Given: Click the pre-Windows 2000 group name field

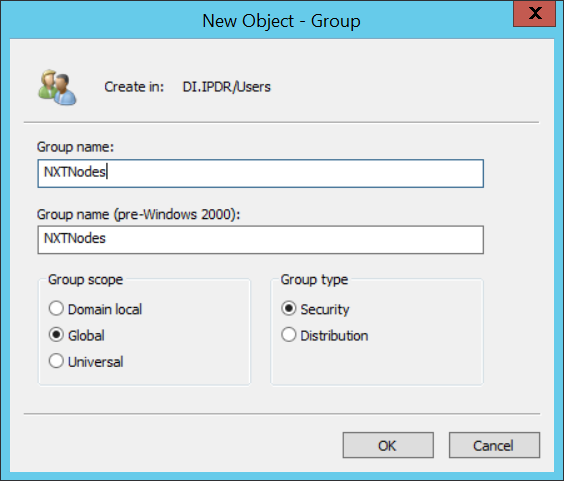Looking at the screenshot, I should click(x=260, y=240).
